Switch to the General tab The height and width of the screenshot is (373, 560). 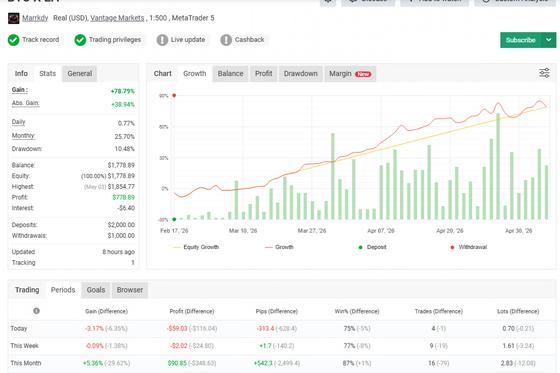80,74
